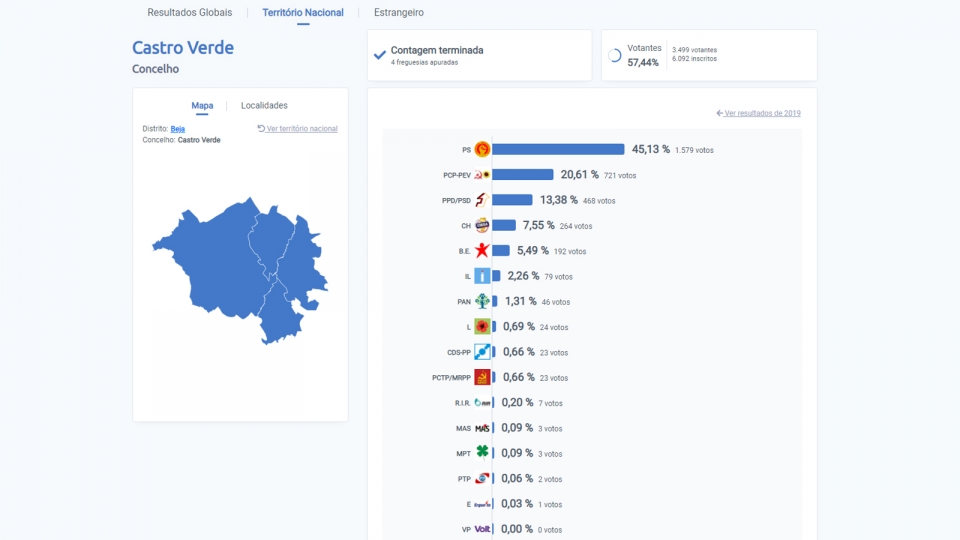Click the Volt purple logo

pos(482,529)
